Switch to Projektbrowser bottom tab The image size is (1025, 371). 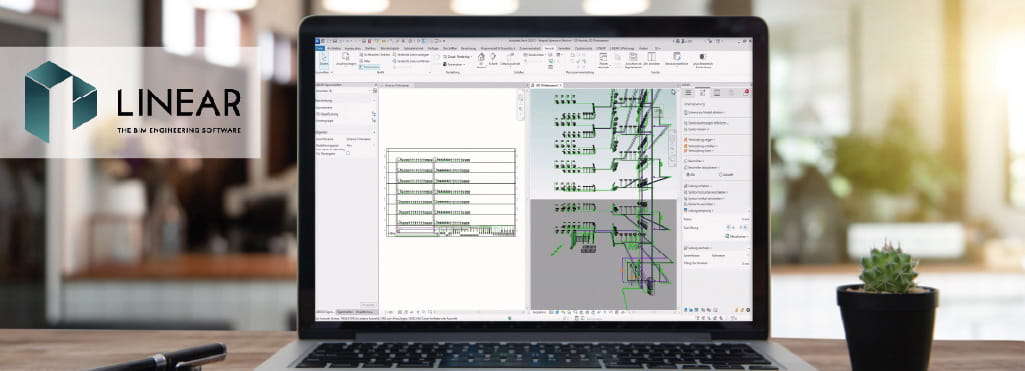365,312
